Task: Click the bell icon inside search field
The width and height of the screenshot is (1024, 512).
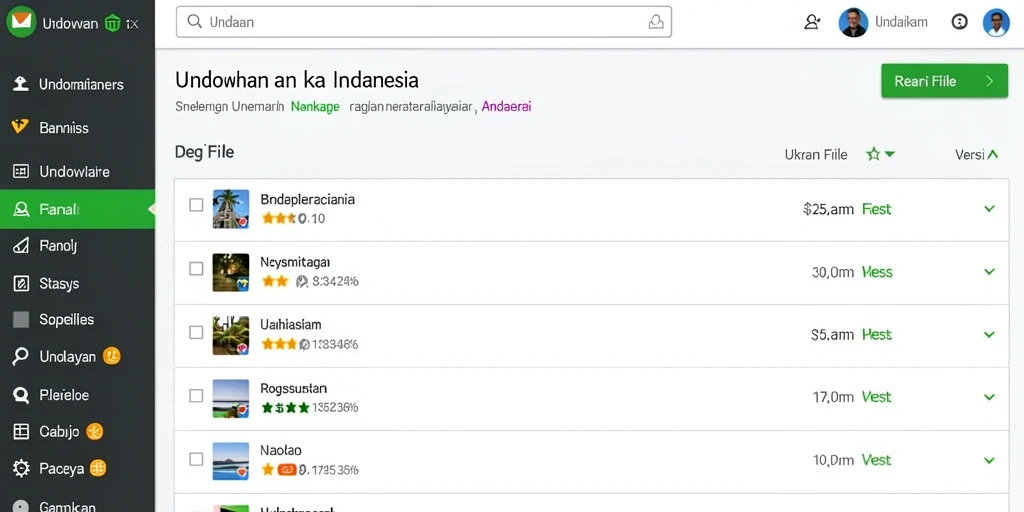Action: (x=656, y=22)
